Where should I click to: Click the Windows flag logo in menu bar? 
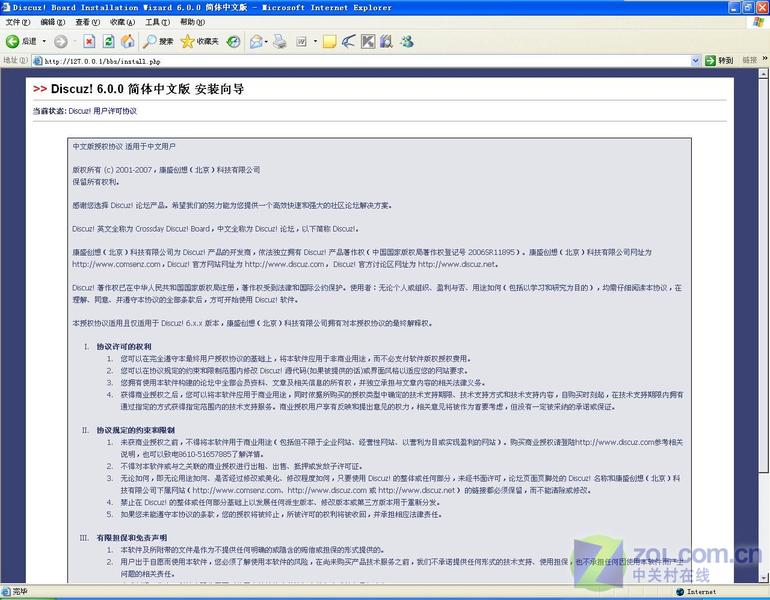[x=759, y=22]
